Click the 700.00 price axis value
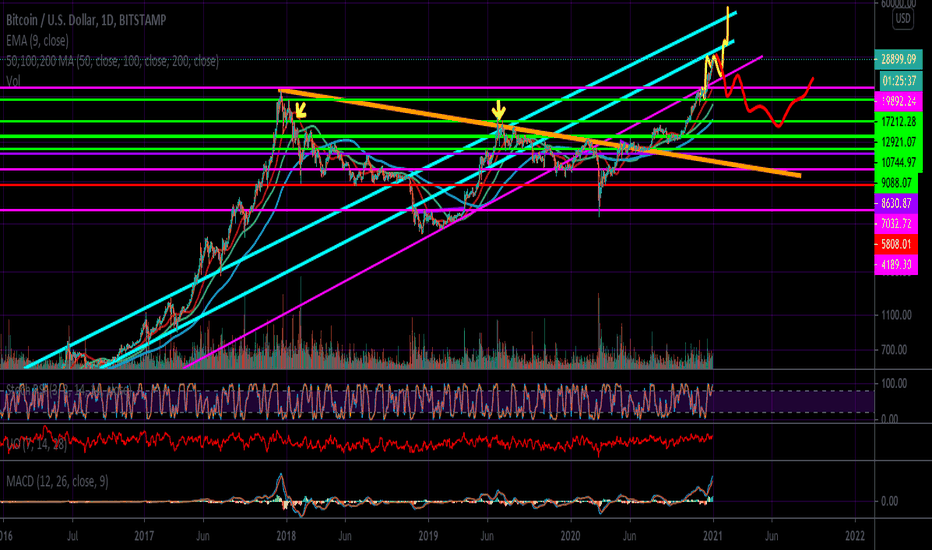This screenshot has height=550, width=932. pos(894,350)
